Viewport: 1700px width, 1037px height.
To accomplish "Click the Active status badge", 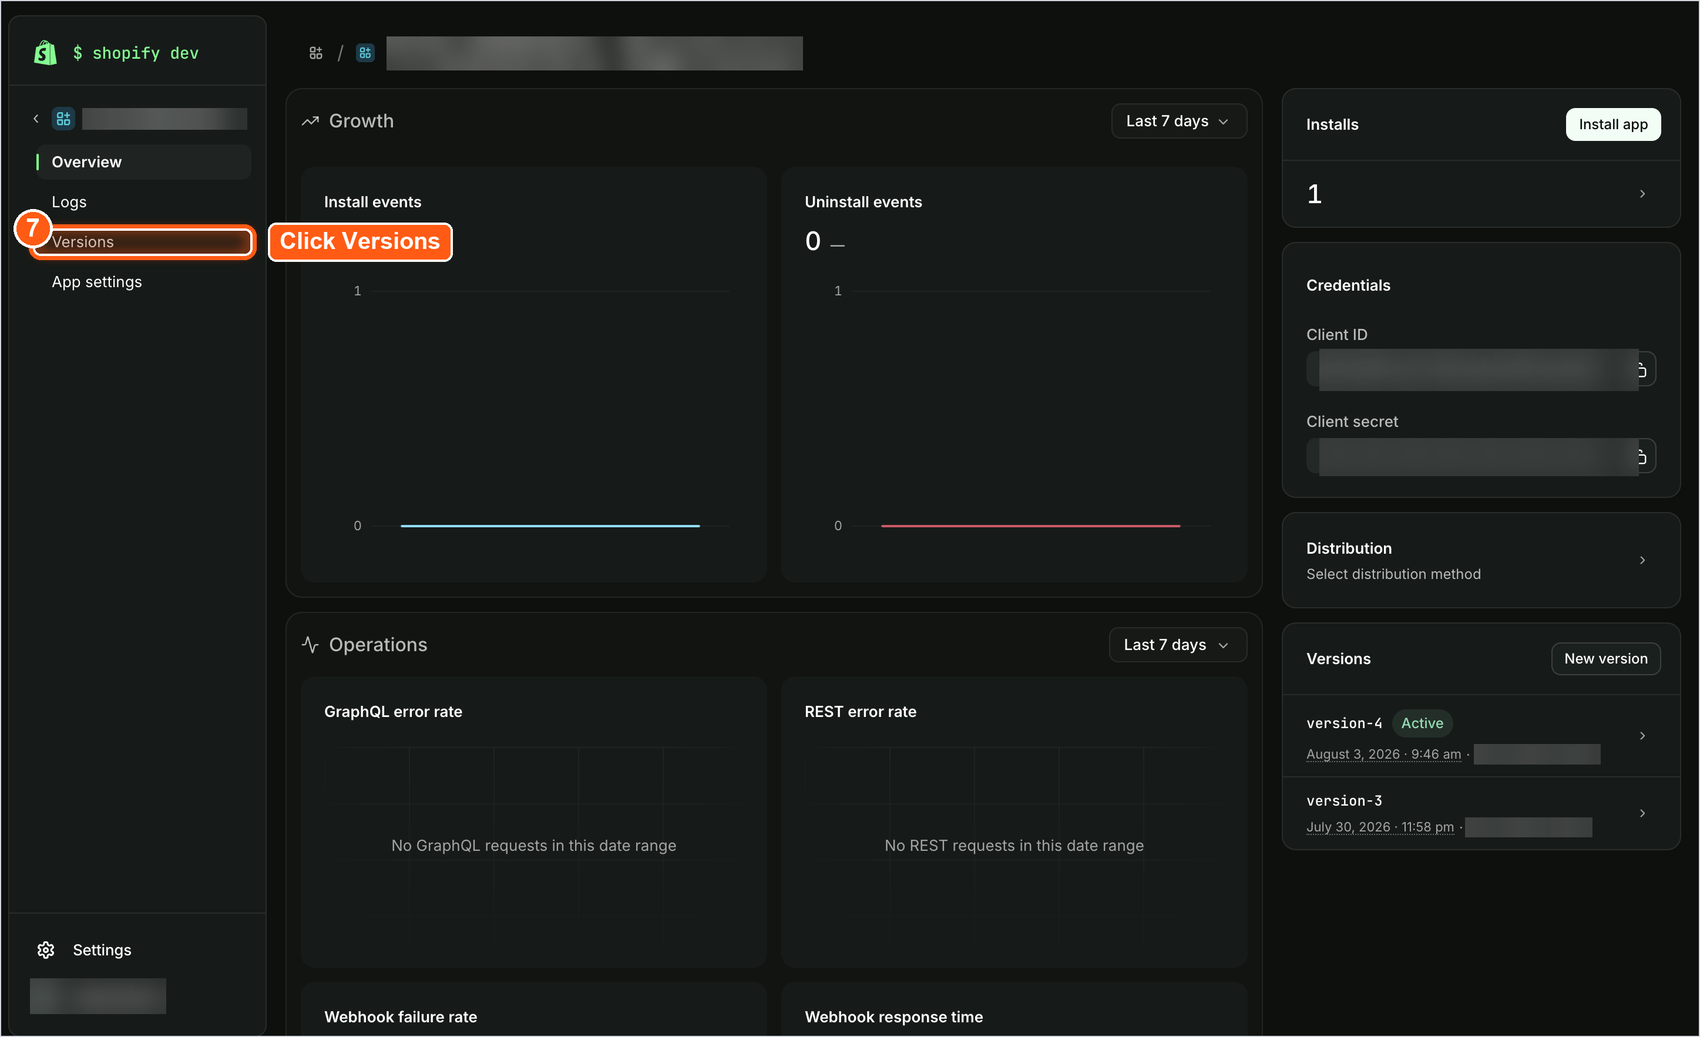I will [x=1422, y=723].
